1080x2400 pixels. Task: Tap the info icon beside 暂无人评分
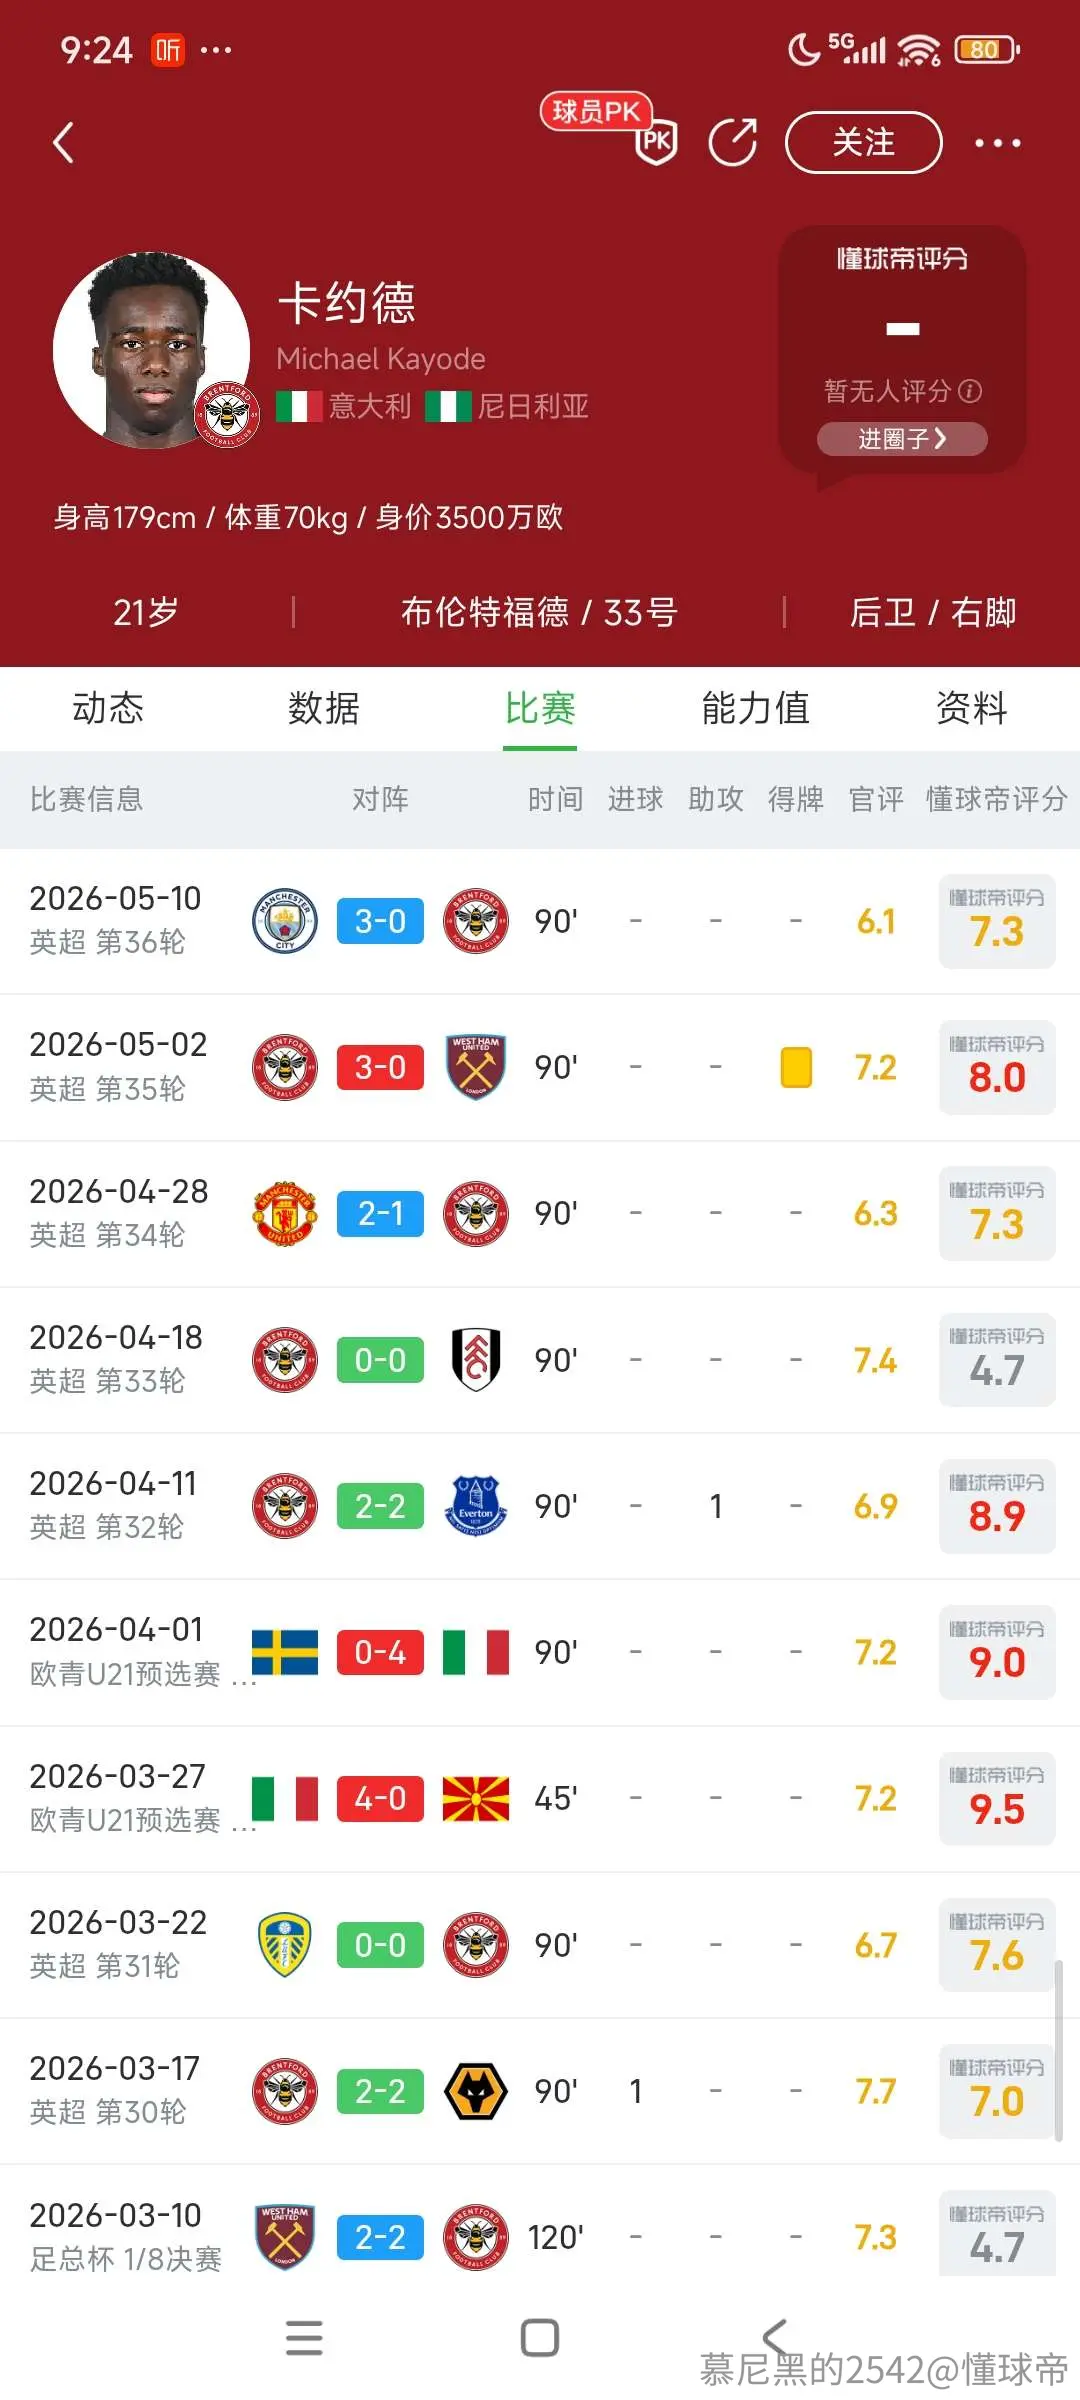point(970,391)
